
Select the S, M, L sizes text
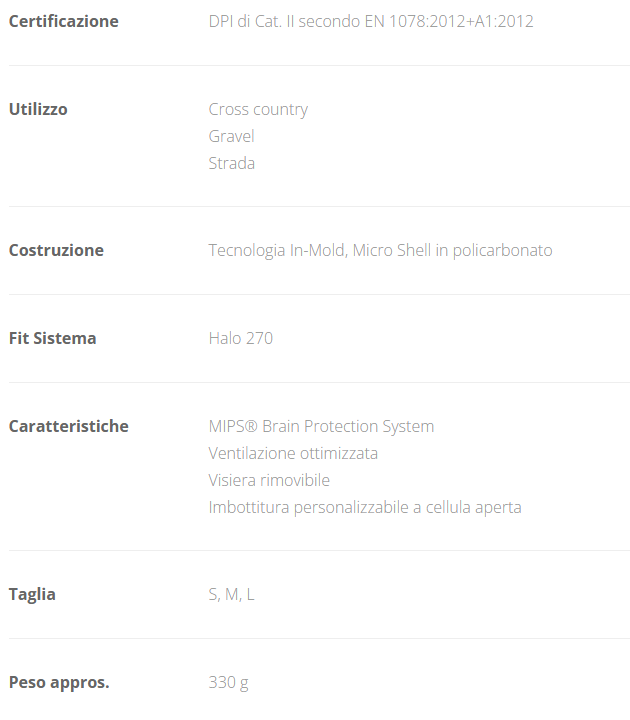tap(231, 594)
